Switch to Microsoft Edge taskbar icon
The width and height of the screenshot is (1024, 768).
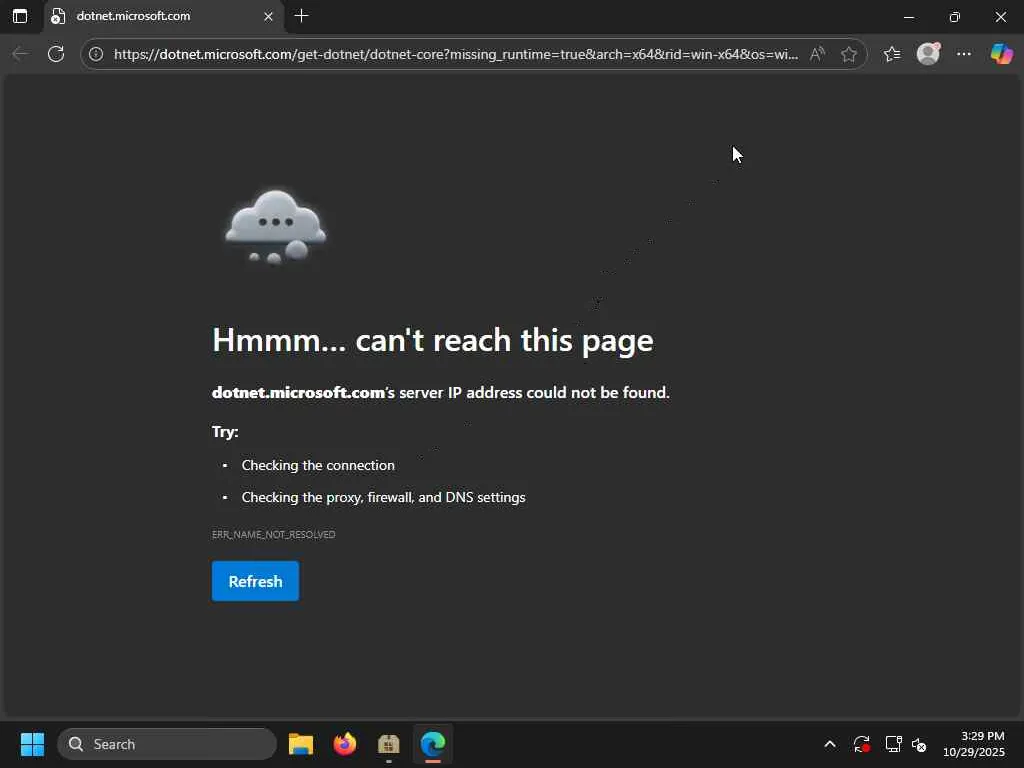[433, 744]
